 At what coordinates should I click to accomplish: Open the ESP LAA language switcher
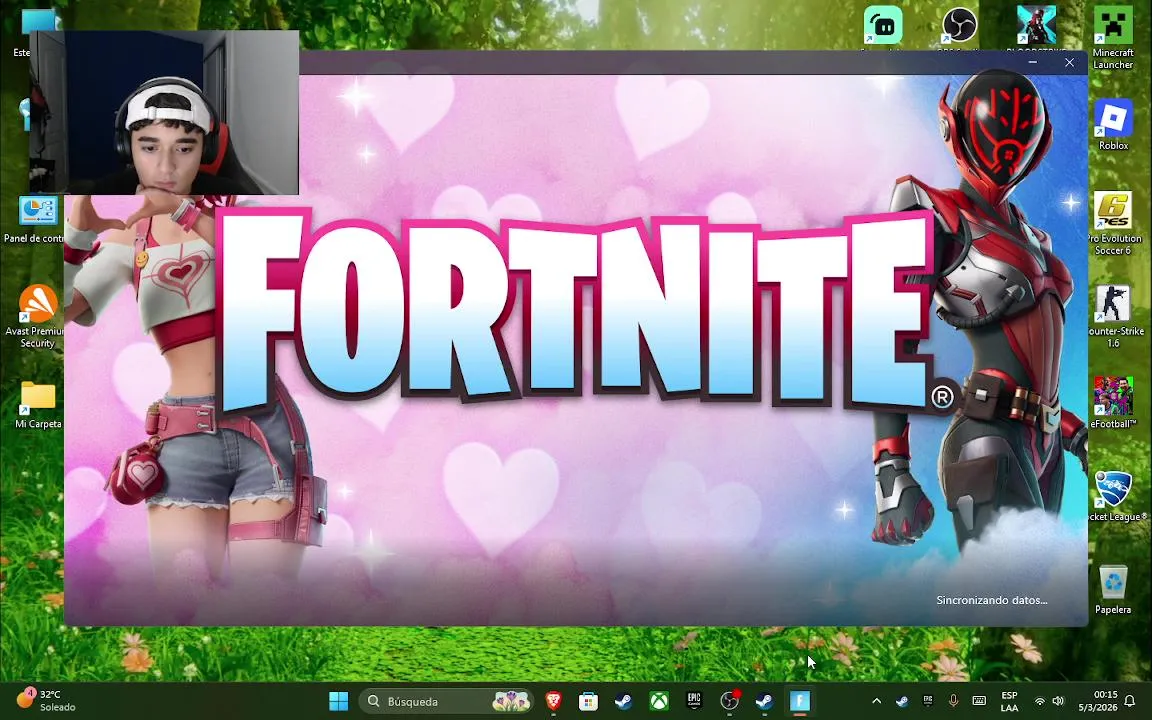pyautogui.click(x=1009, y=701)
